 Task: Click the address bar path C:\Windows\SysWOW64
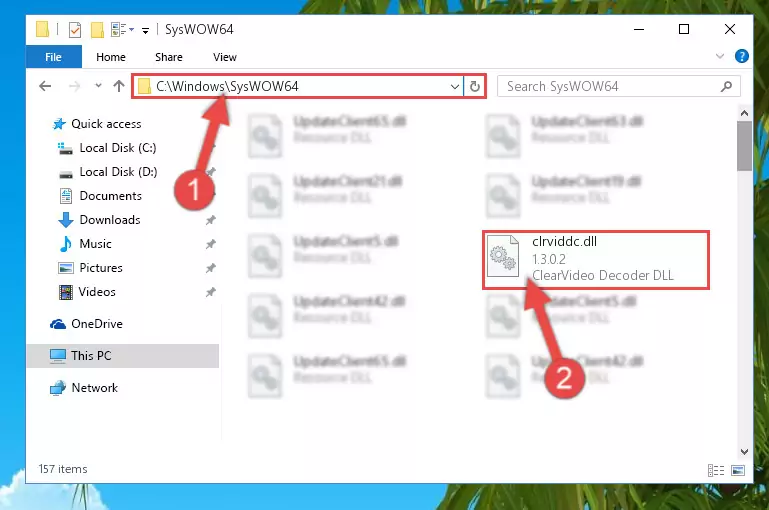227,86
